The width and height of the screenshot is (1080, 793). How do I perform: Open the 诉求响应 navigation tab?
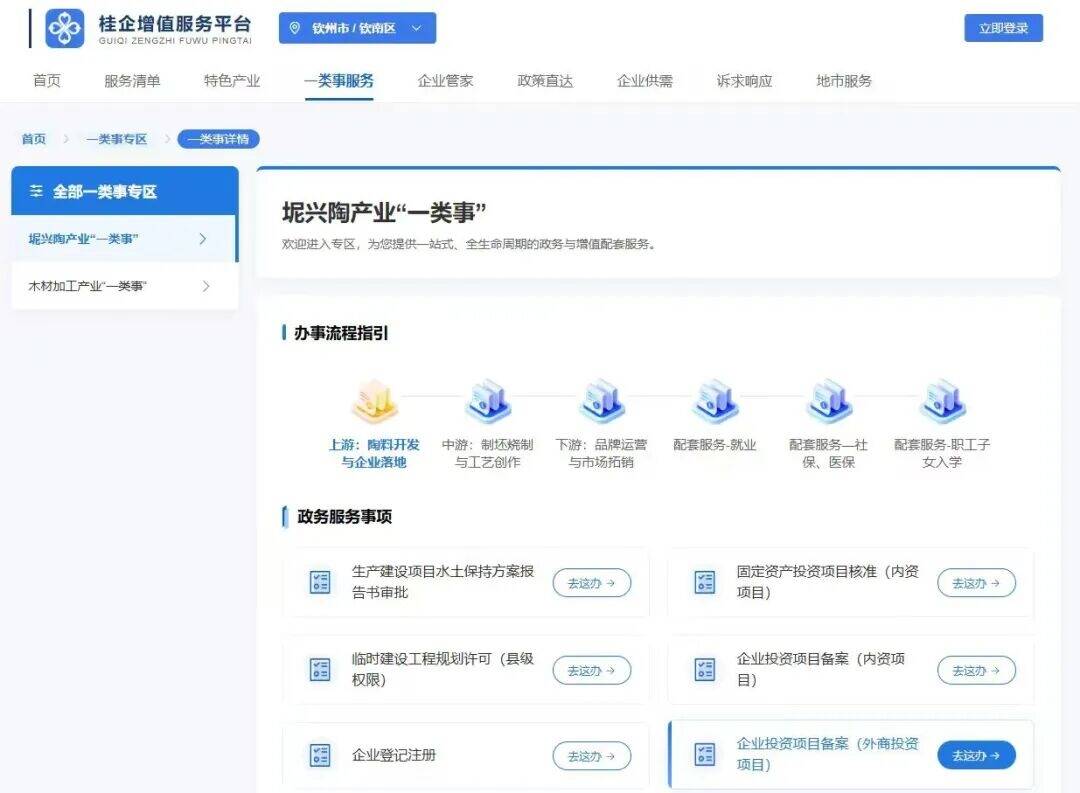click(x=745, y=81)
